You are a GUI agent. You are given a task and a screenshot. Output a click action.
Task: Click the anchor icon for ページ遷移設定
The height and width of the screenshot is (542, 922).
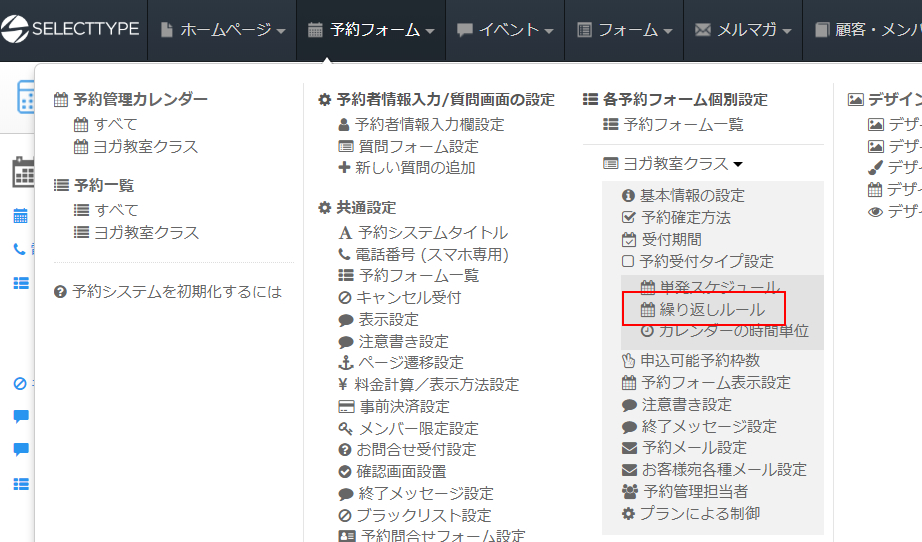(x=346, y=363)
